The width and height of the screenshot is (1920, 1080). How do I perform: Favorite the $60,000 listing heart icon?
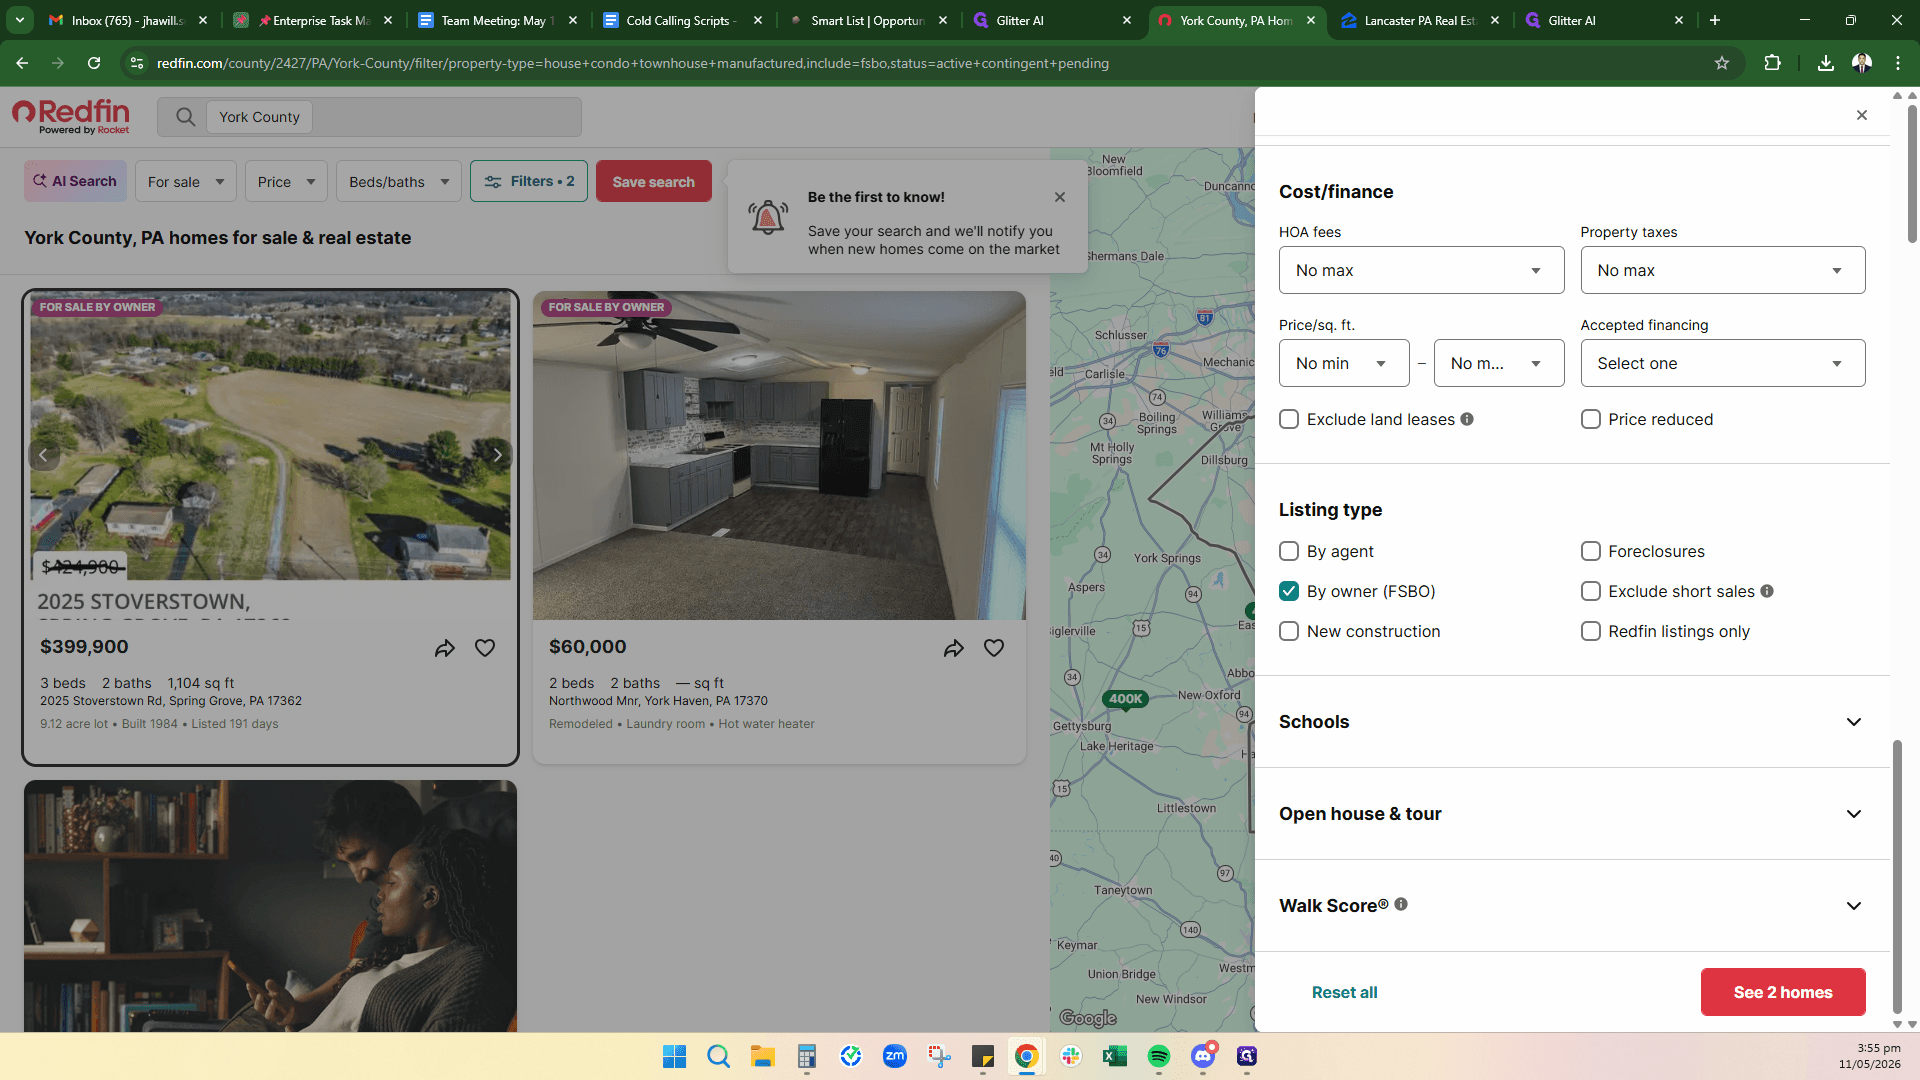coord(994,648)
